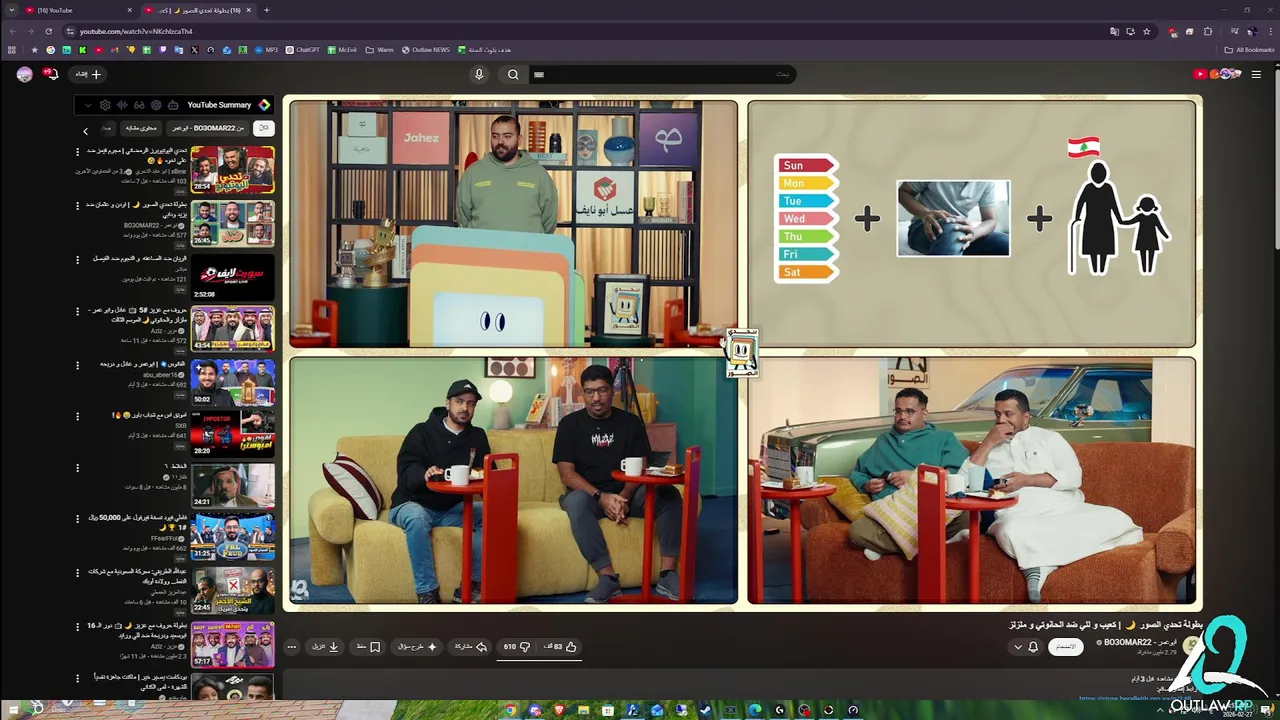
Task: Click the Ask (طرح سؤال) sparkle button
Action: [x=418, y=647]
